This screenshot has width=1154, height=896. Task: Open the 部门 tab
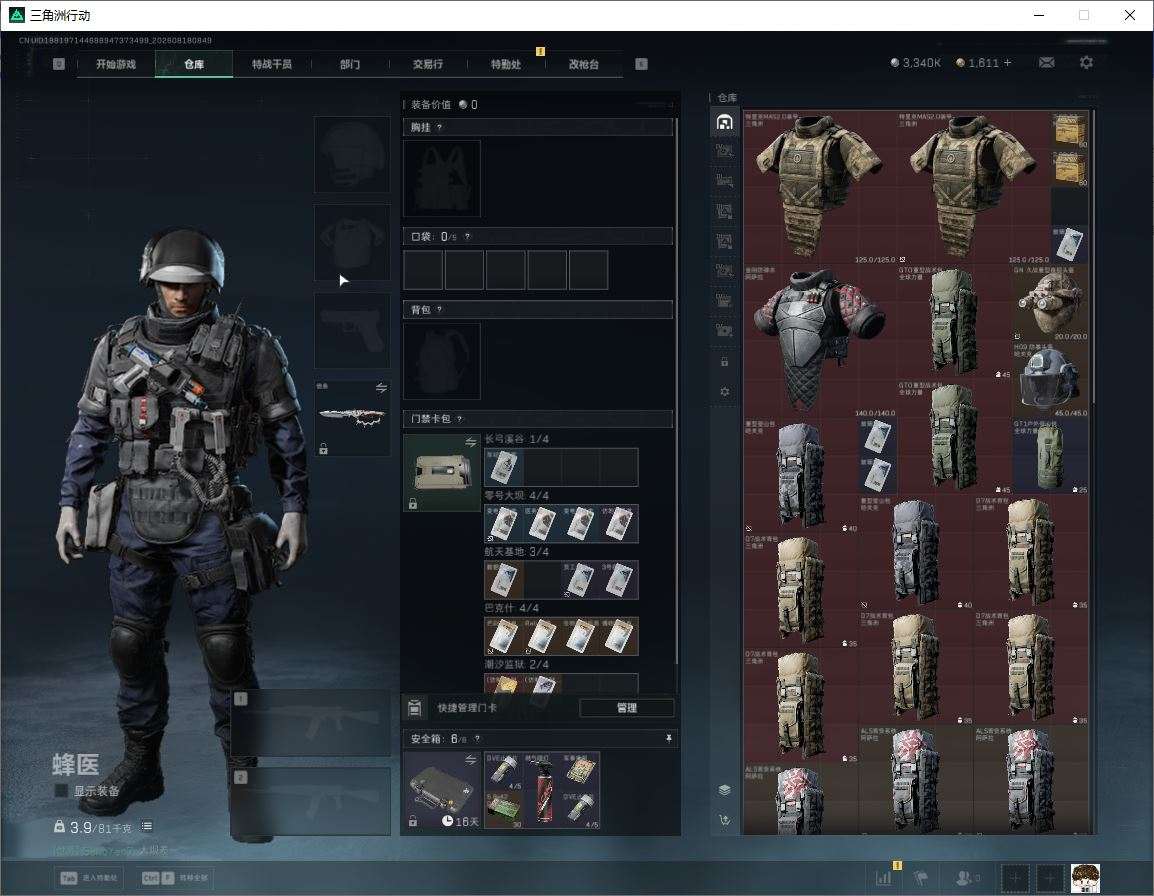(350, 64)
